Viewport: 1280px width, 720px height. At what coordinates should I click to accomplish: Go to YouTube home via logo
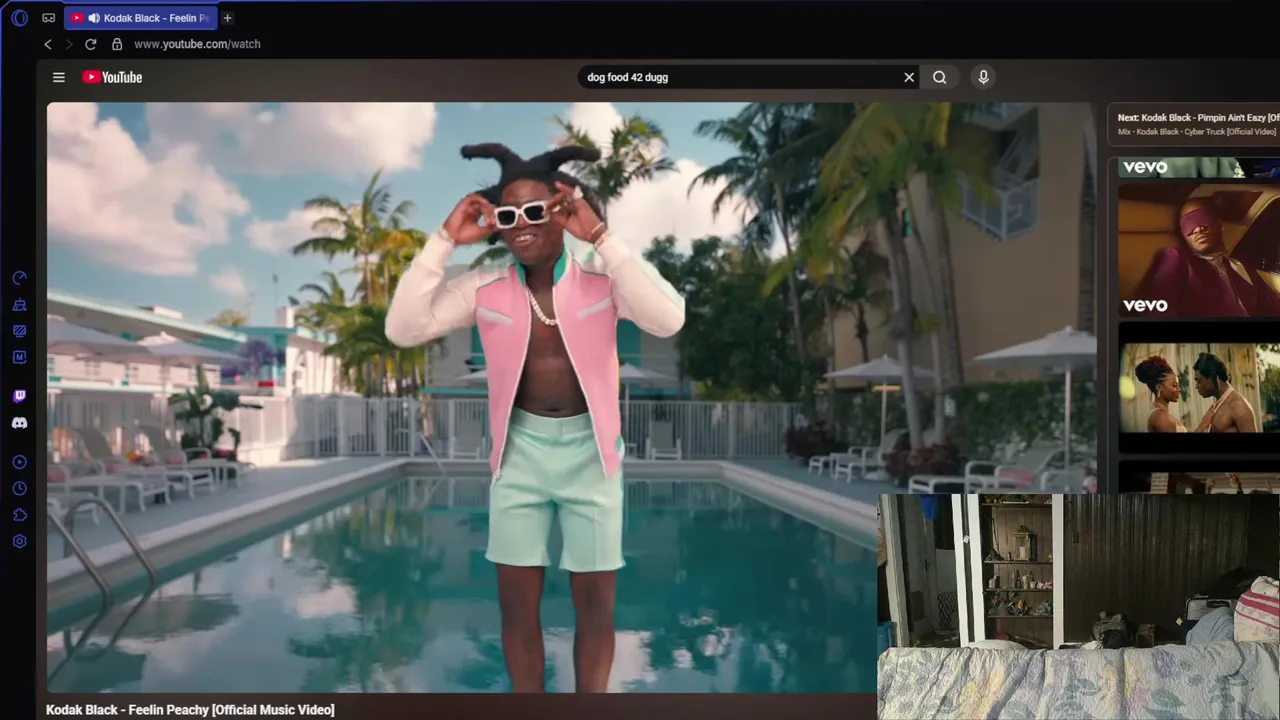pos(112,77)
